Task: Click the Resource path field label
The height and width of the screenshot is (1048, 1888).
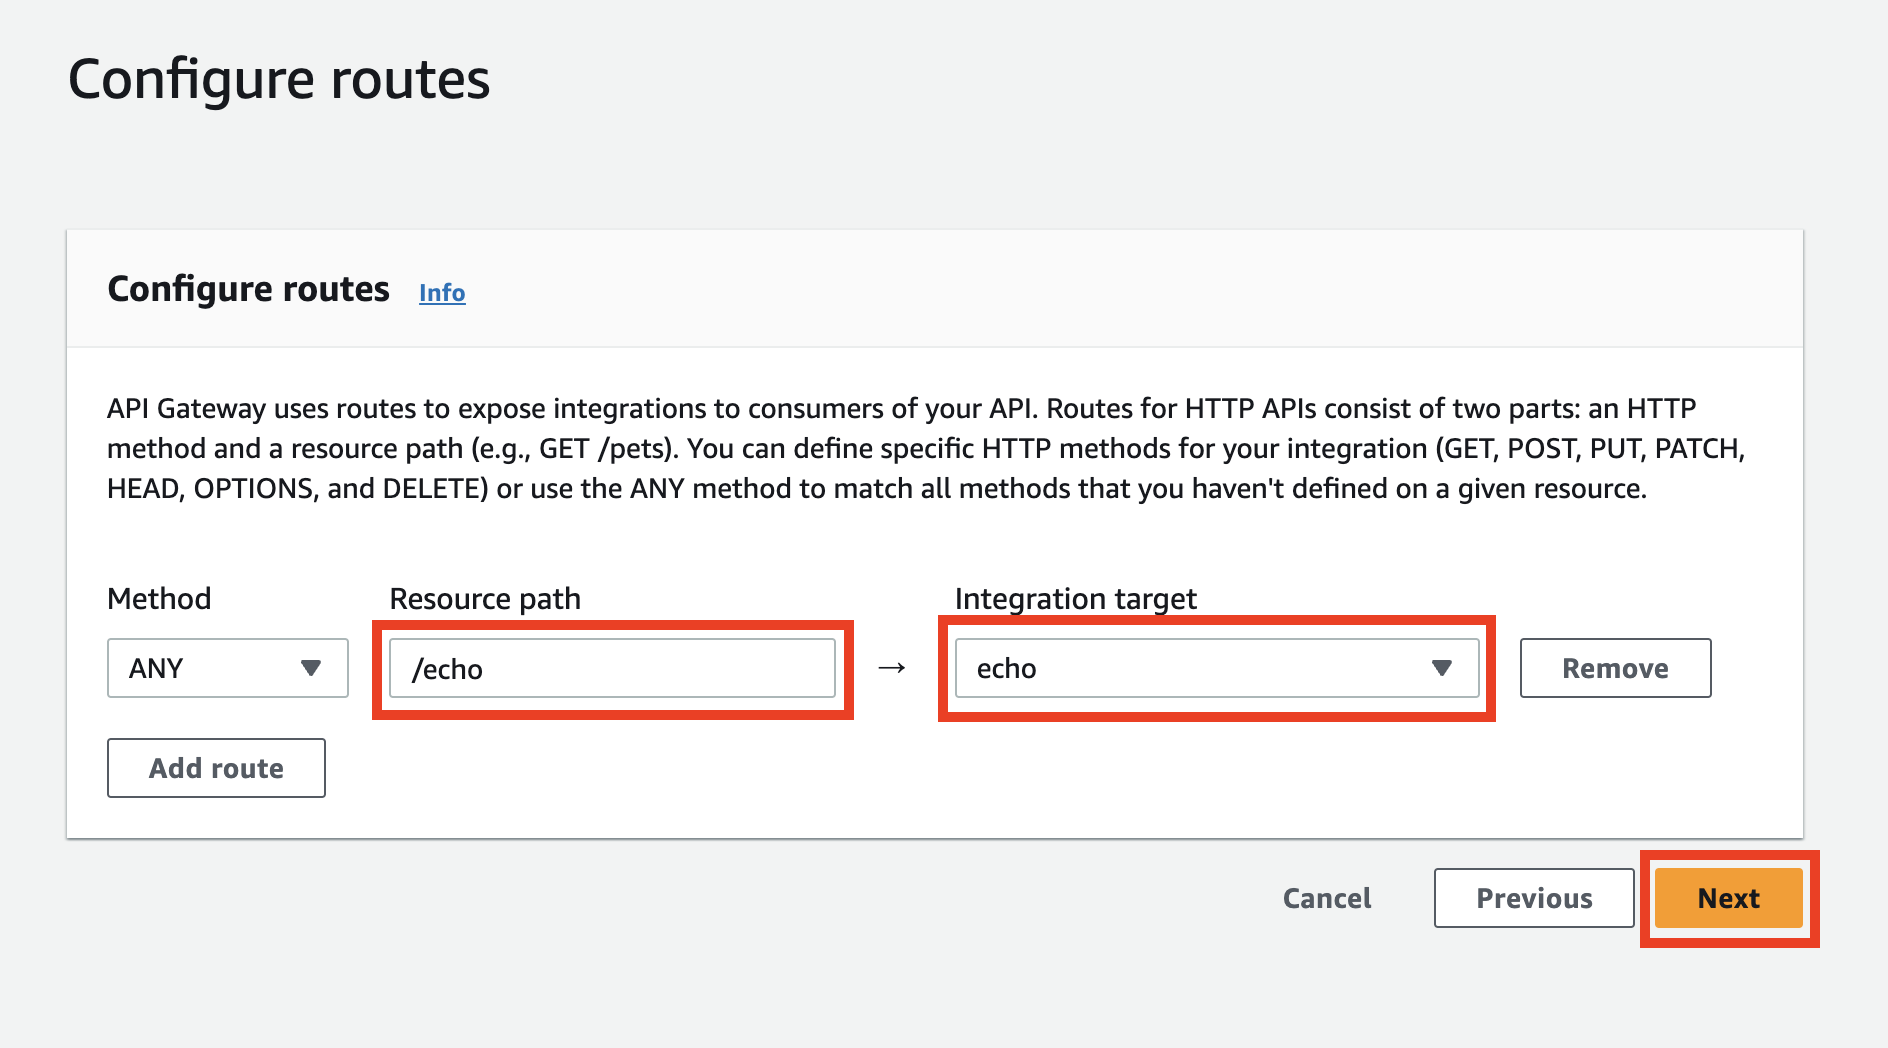Action: (x=485, y=598)
